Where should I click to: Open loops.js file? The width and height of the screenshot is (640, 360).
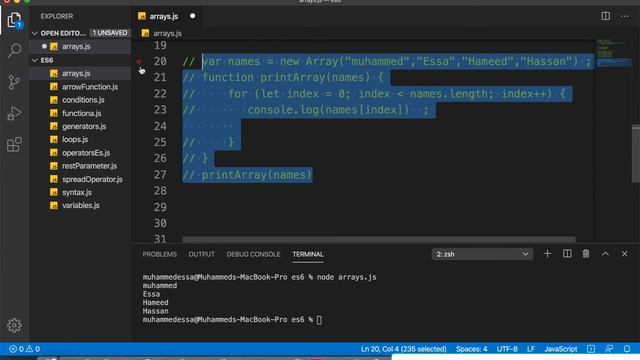[80, 140]
